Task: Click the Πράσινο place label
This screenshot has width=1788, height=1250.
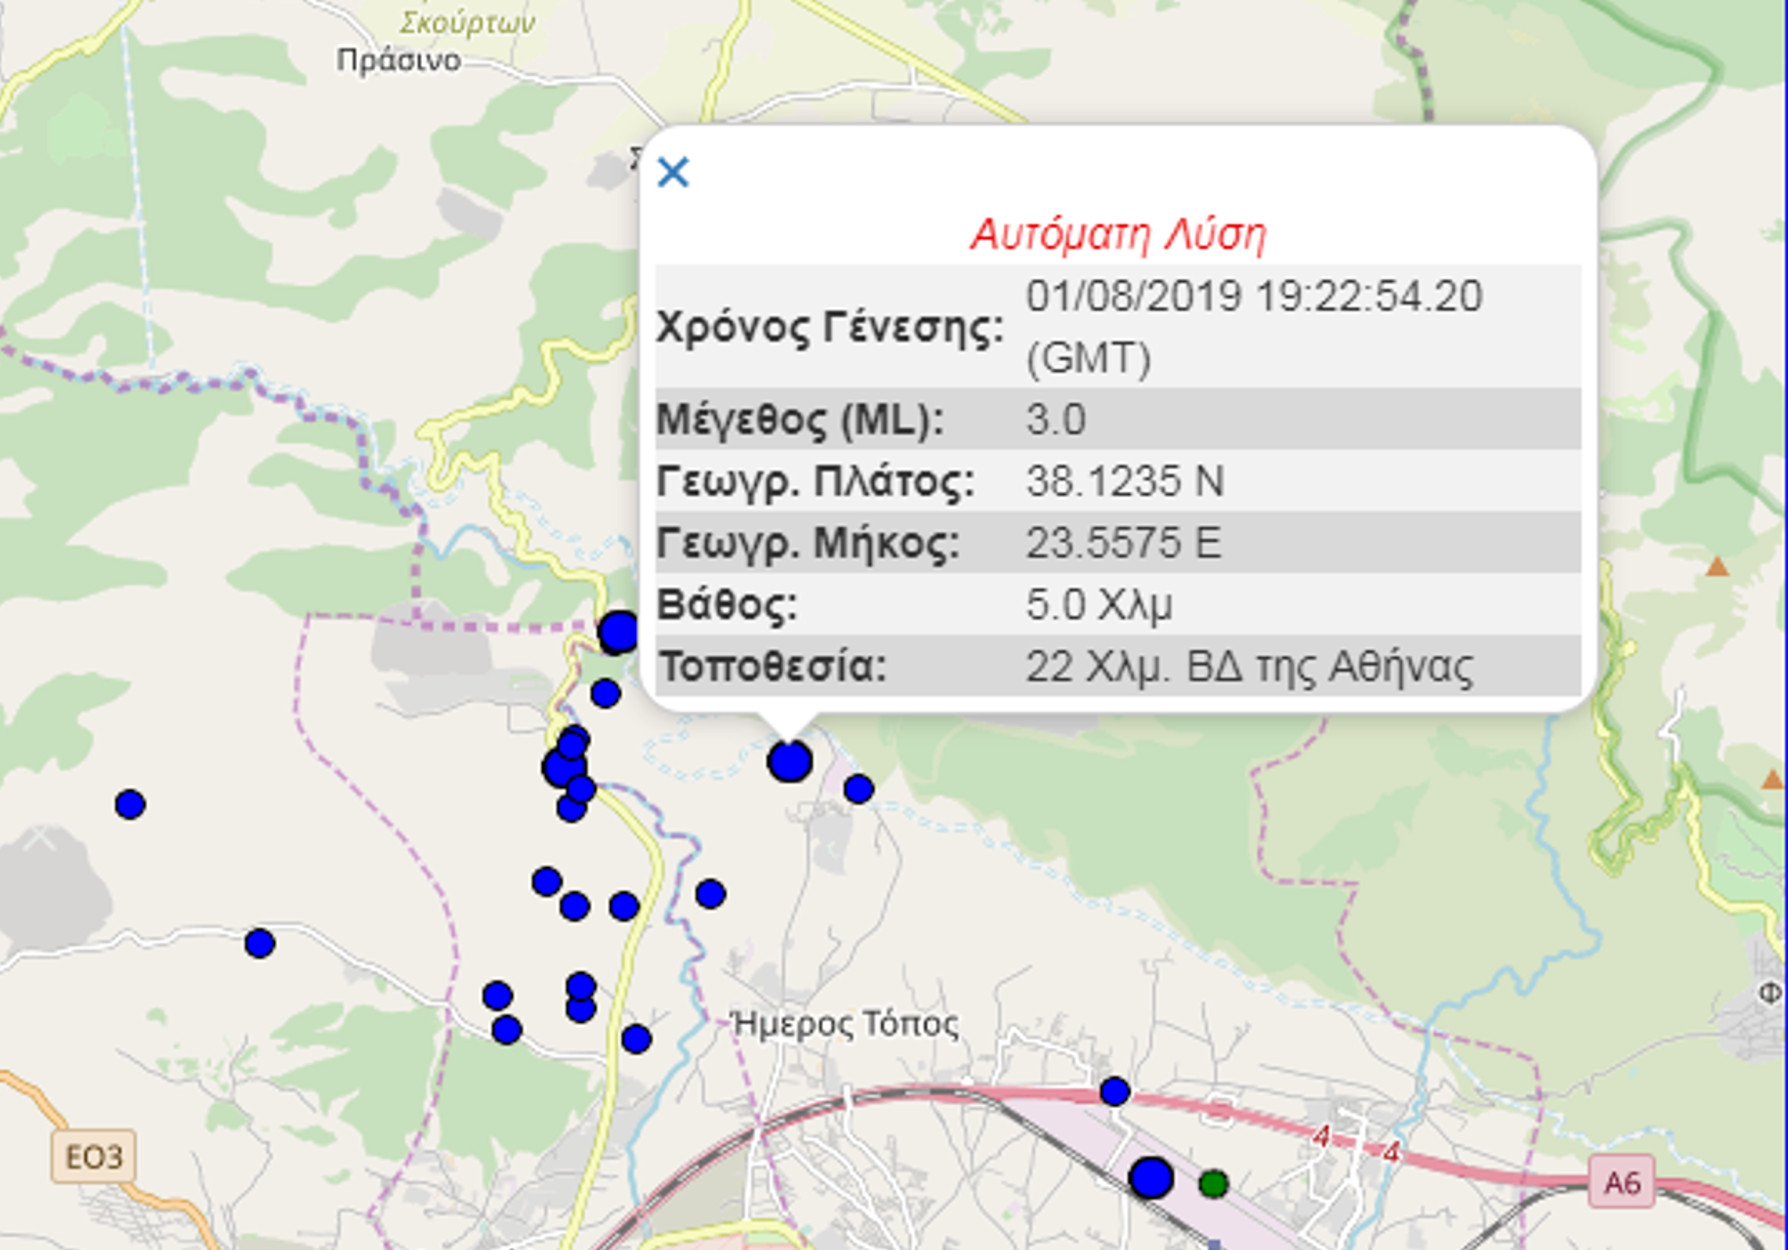Action: 399,61
